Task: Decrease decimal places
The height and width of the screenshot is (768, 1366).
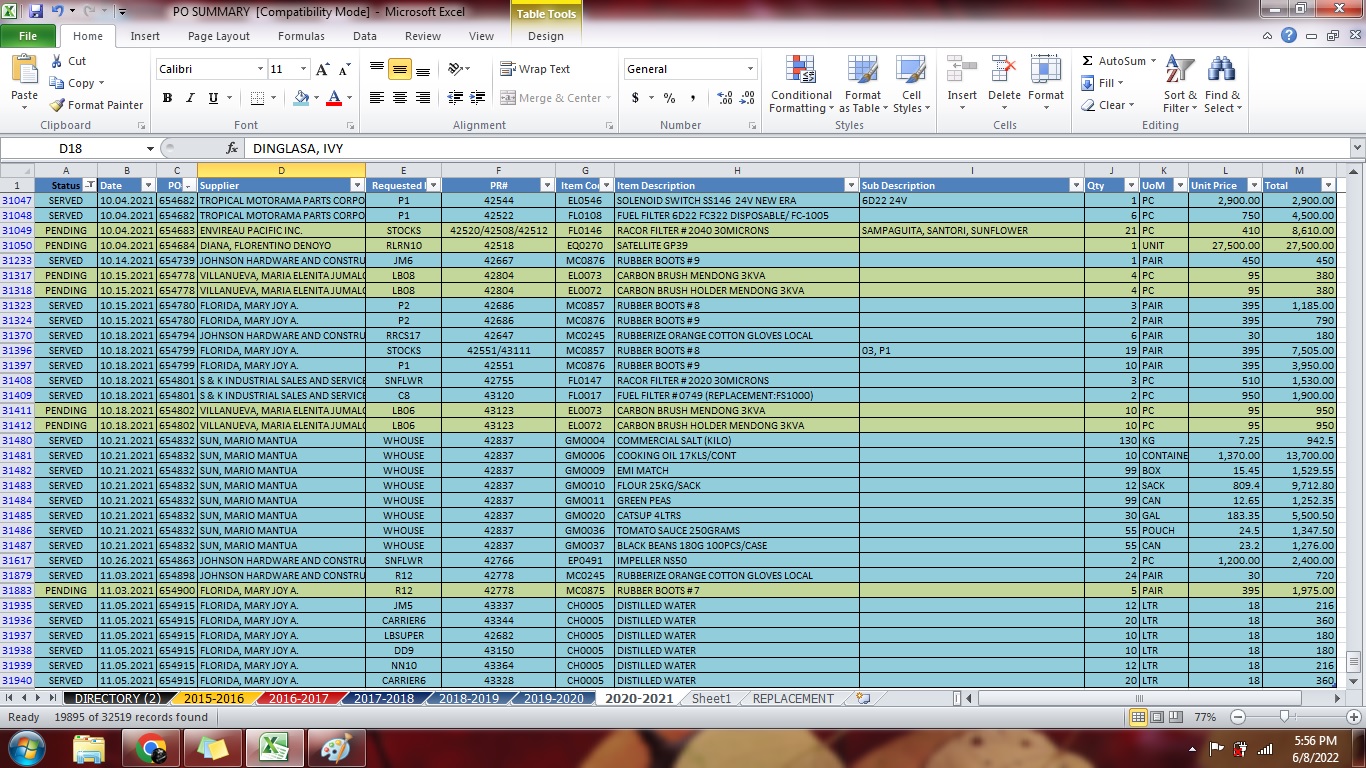Action: point(748,98)
